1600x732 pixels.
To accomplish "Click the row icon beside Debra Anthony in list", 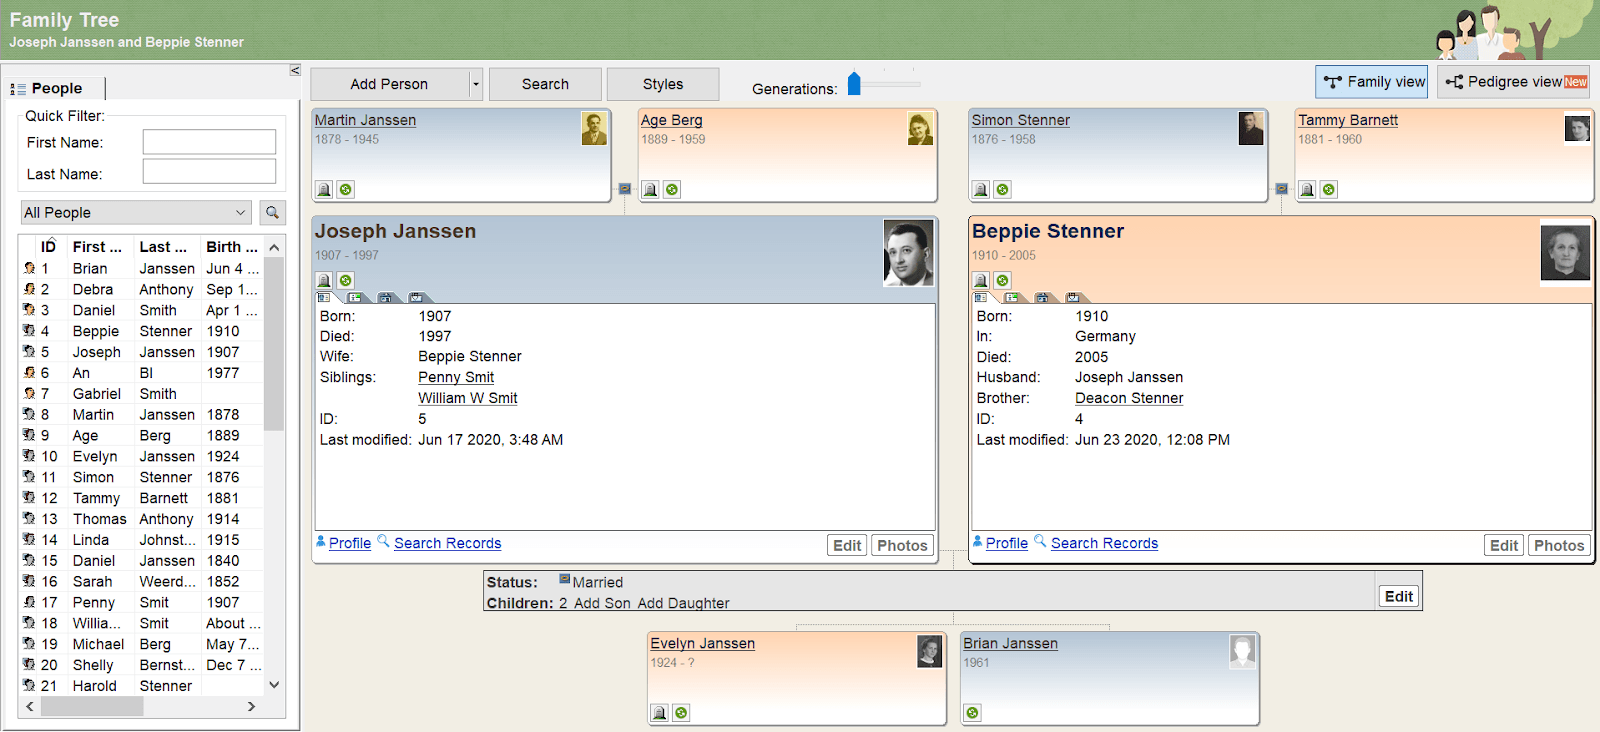I will pos(29,289).
